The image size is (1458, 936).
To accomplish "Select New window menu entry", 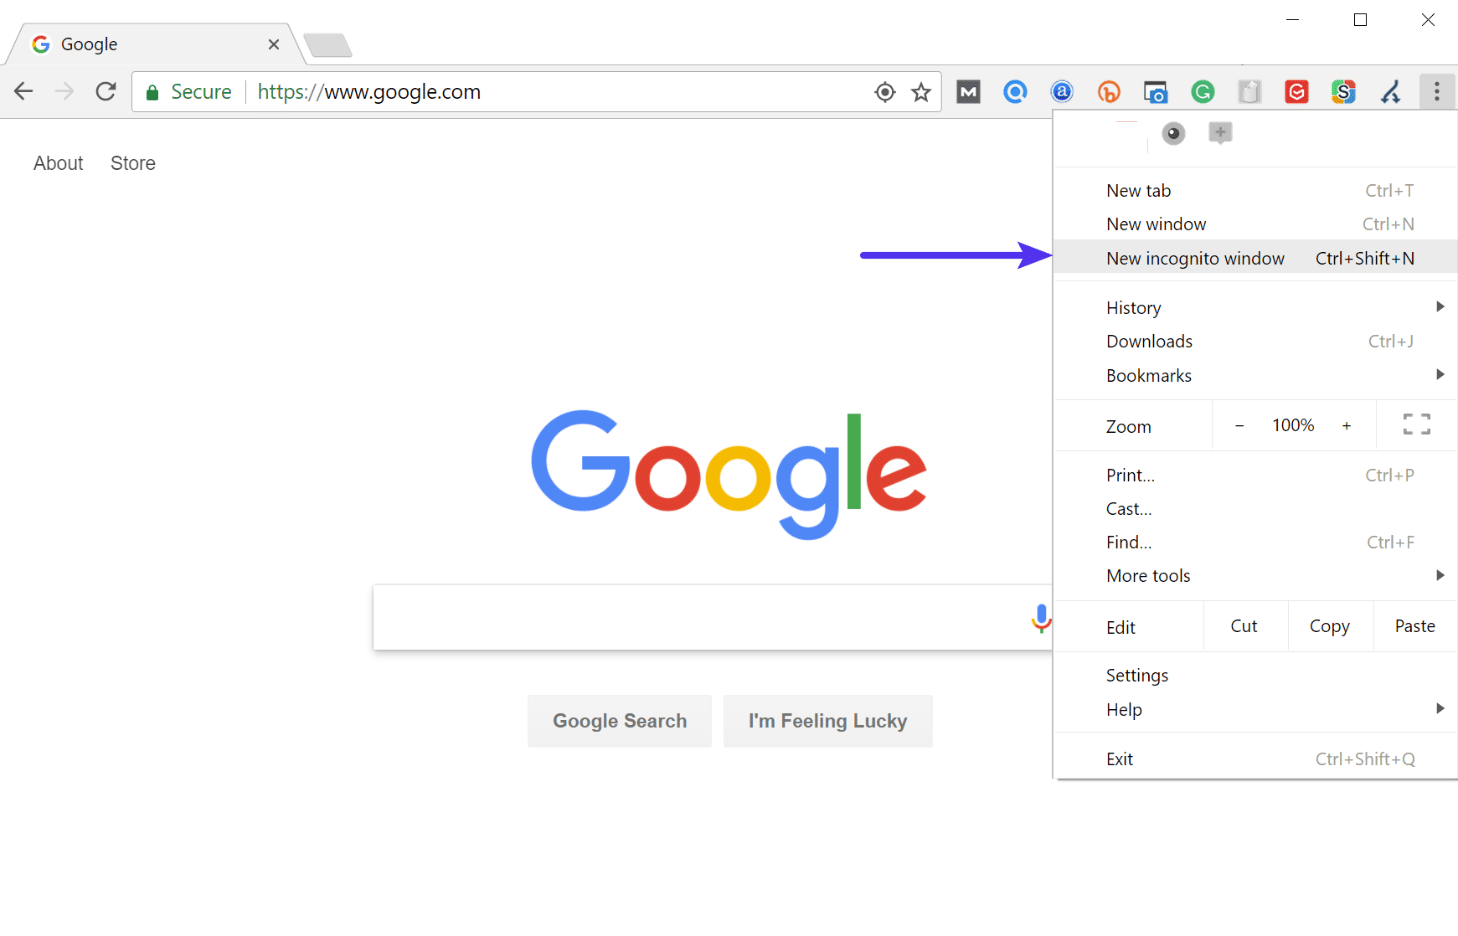I will point(1256,224).
